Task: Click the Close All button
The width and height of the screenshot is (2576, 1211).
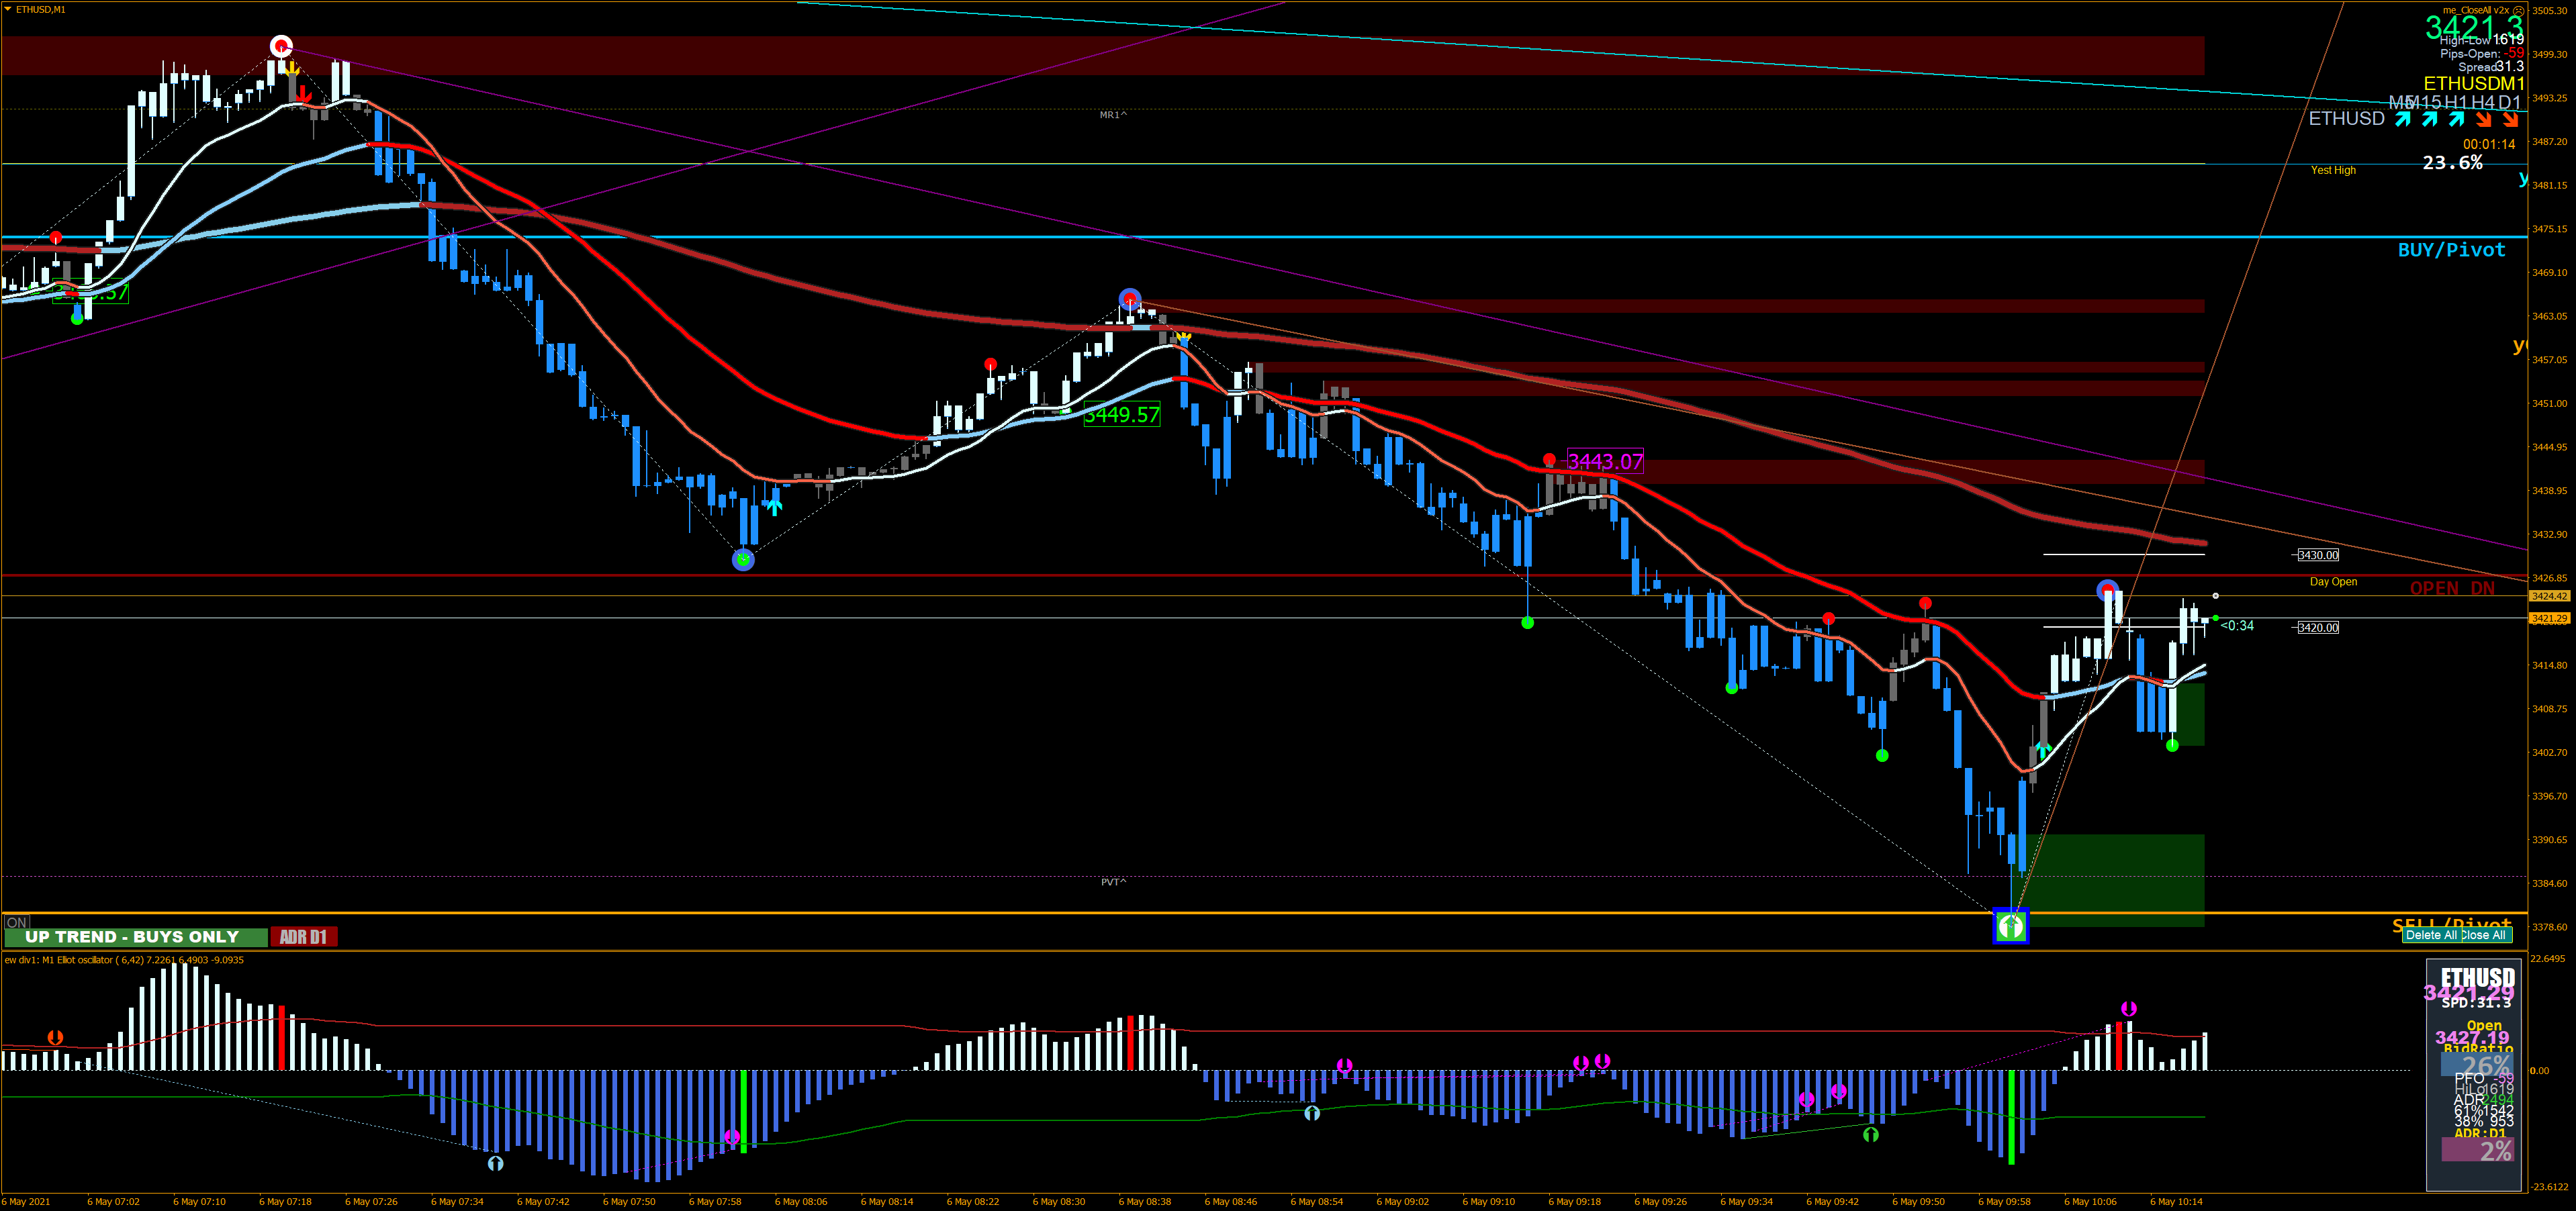Action: (2484, 935)
